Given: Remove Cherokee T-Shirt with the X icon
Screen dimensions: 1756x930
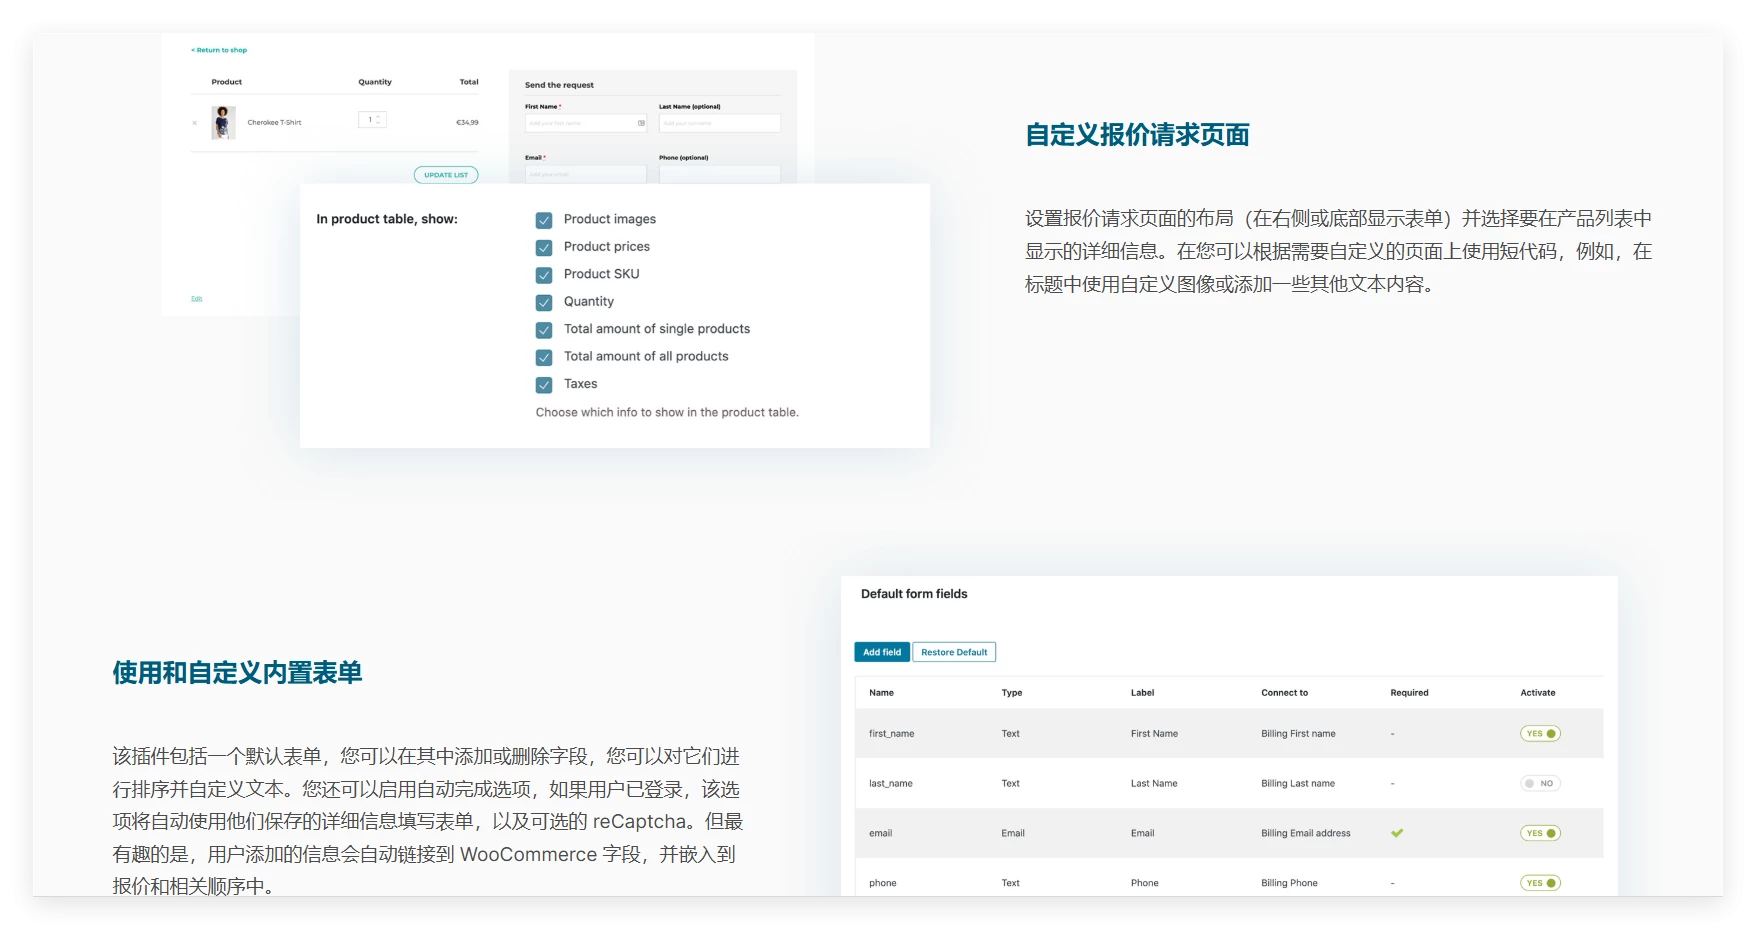Looking at the screenshot, I should (x=195, y=123).
